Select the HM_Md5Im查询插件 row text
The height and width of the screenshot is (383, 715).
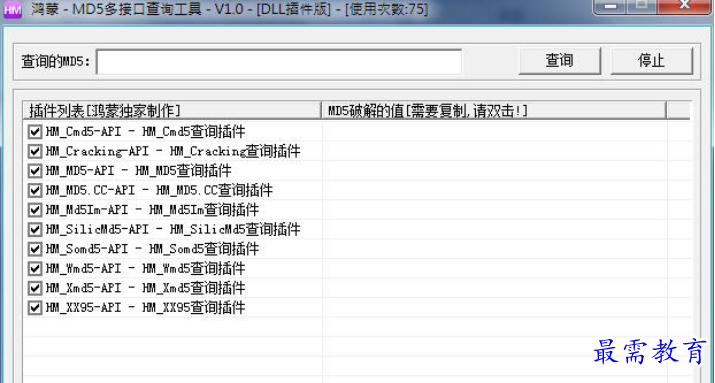coord(152,210)
